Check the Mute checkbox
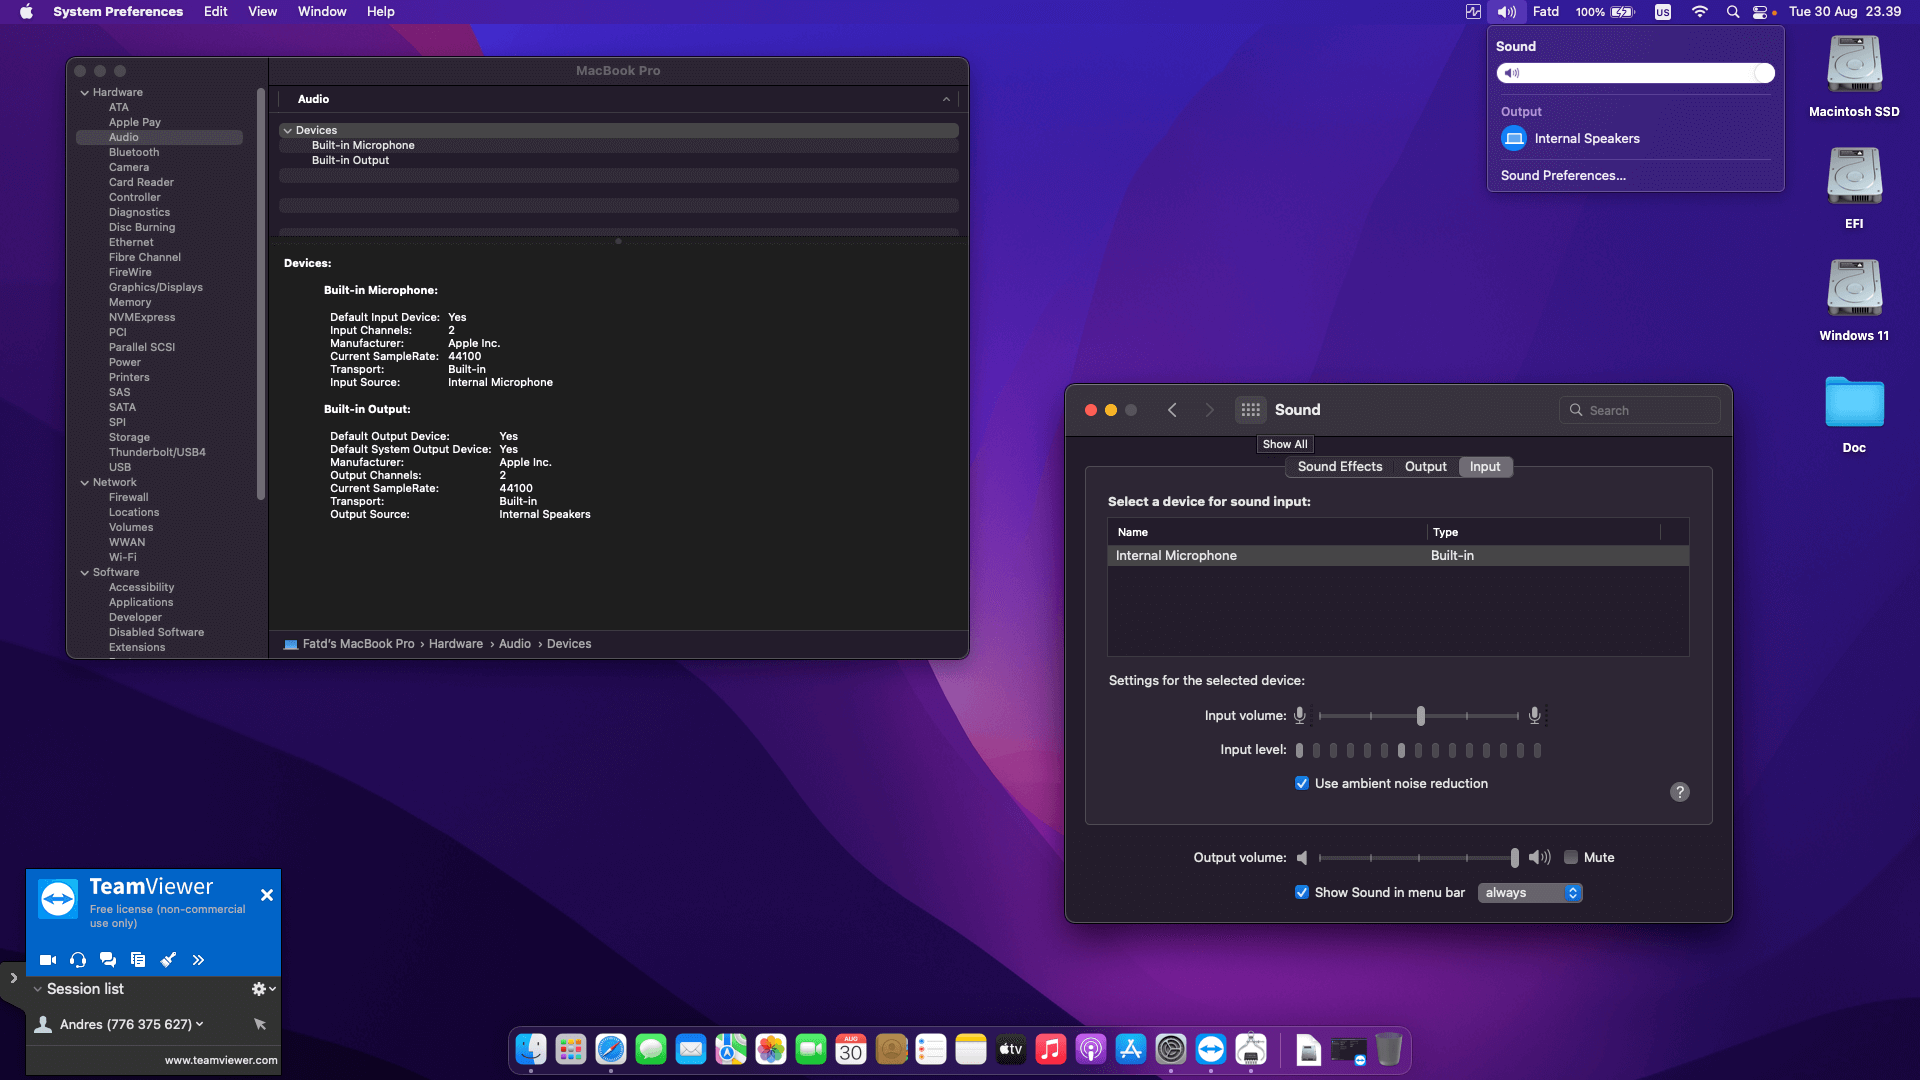1920x1080 pixels. (1571, 858)
